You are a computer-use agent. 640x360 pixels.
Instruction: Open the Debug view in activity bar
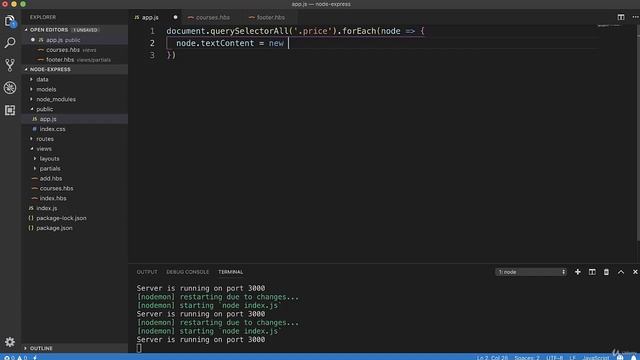pyautogui.click(x=10, y=87)
